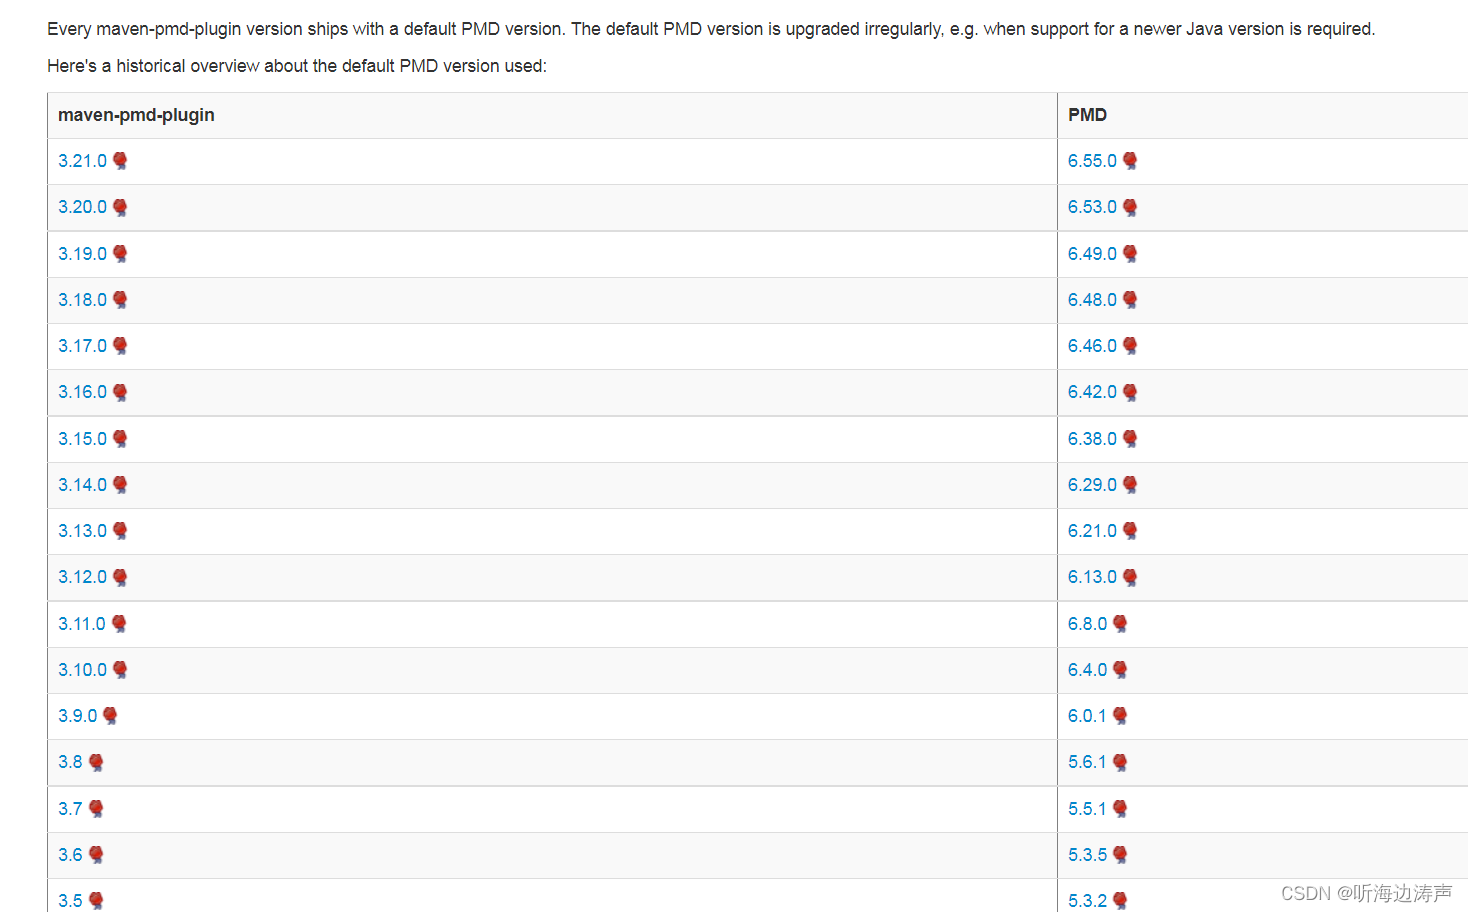
Task: Follow the PMD 5.3.5 release link
Action: coord(1087,855)
